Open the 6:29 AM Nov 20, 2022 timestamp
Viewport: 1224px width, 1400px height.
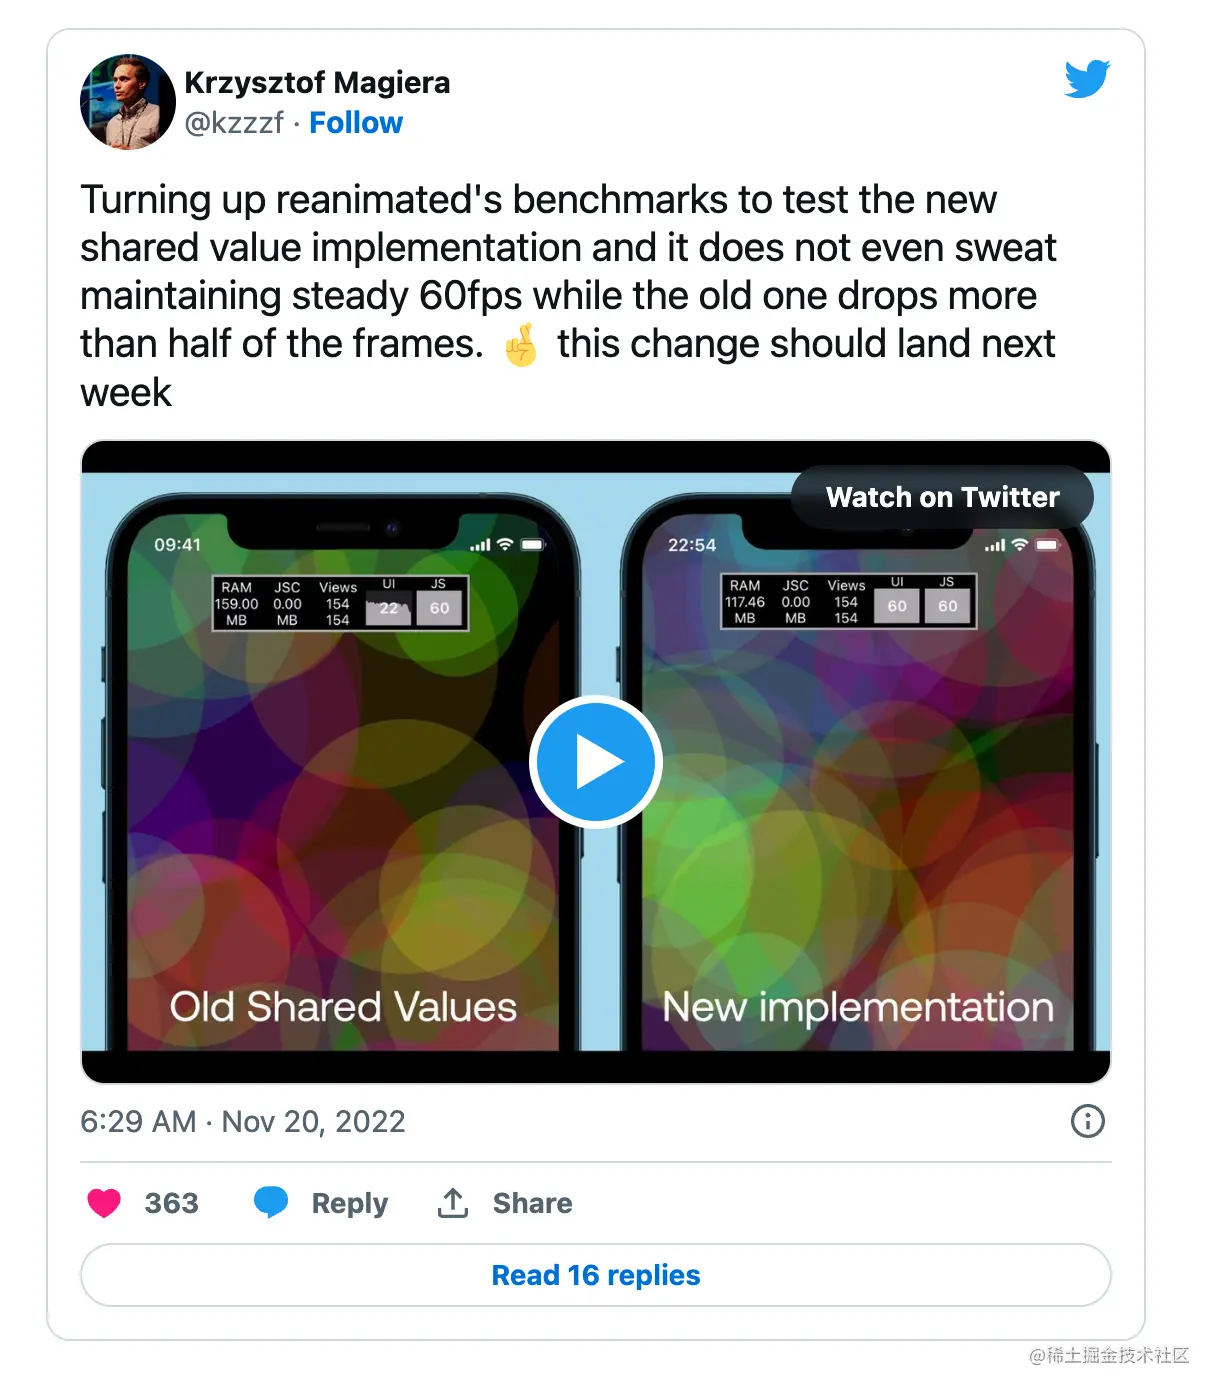(x=243, y=1122)
